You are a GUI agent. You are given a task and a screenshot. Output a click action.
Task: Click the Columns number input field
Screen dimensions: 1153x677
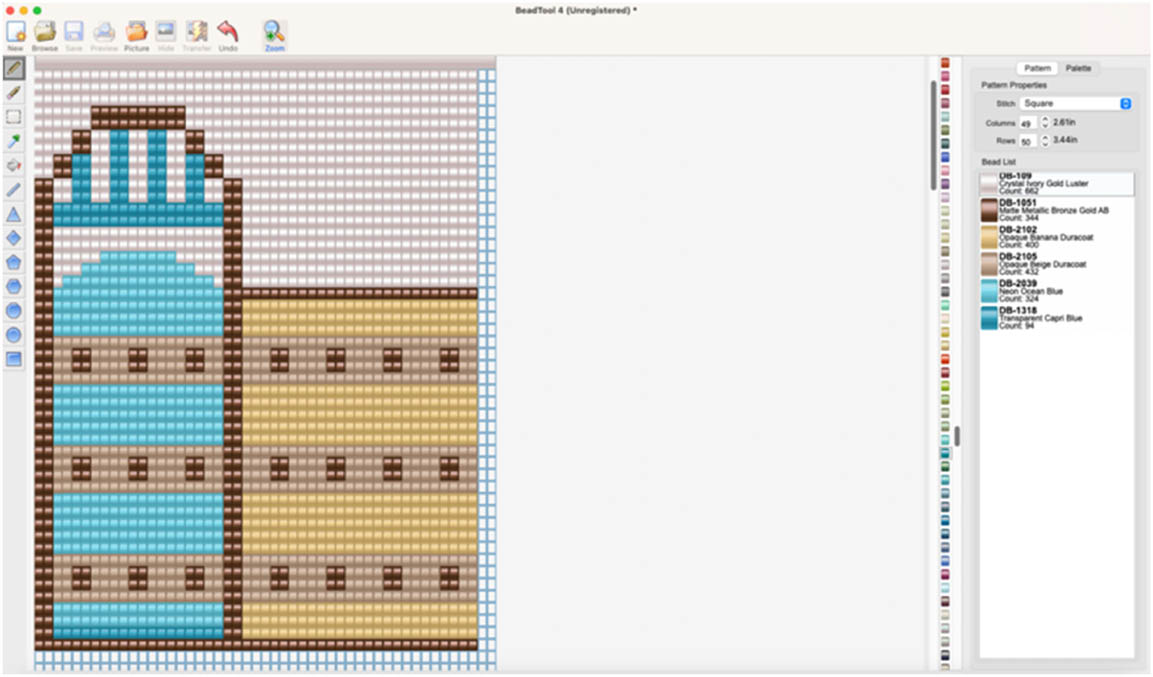[1027, 123]
